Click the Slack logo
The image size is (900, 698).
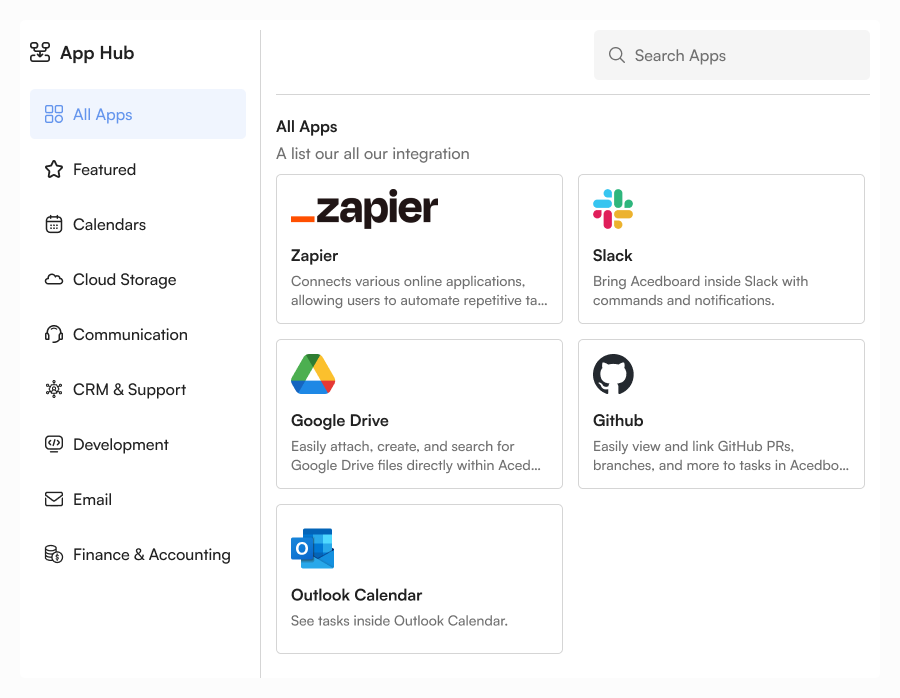pyautogui.click(x=613, y=209)
